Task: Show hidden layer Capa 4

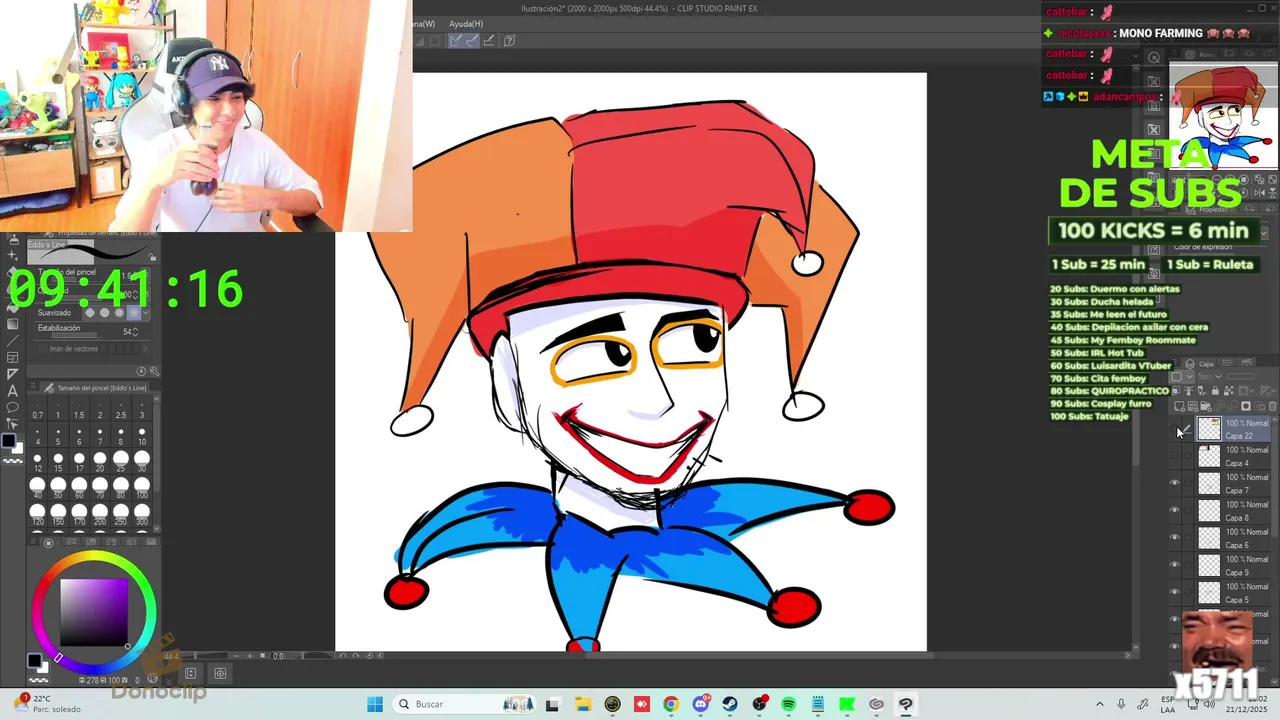Action: coord(1175,457)
